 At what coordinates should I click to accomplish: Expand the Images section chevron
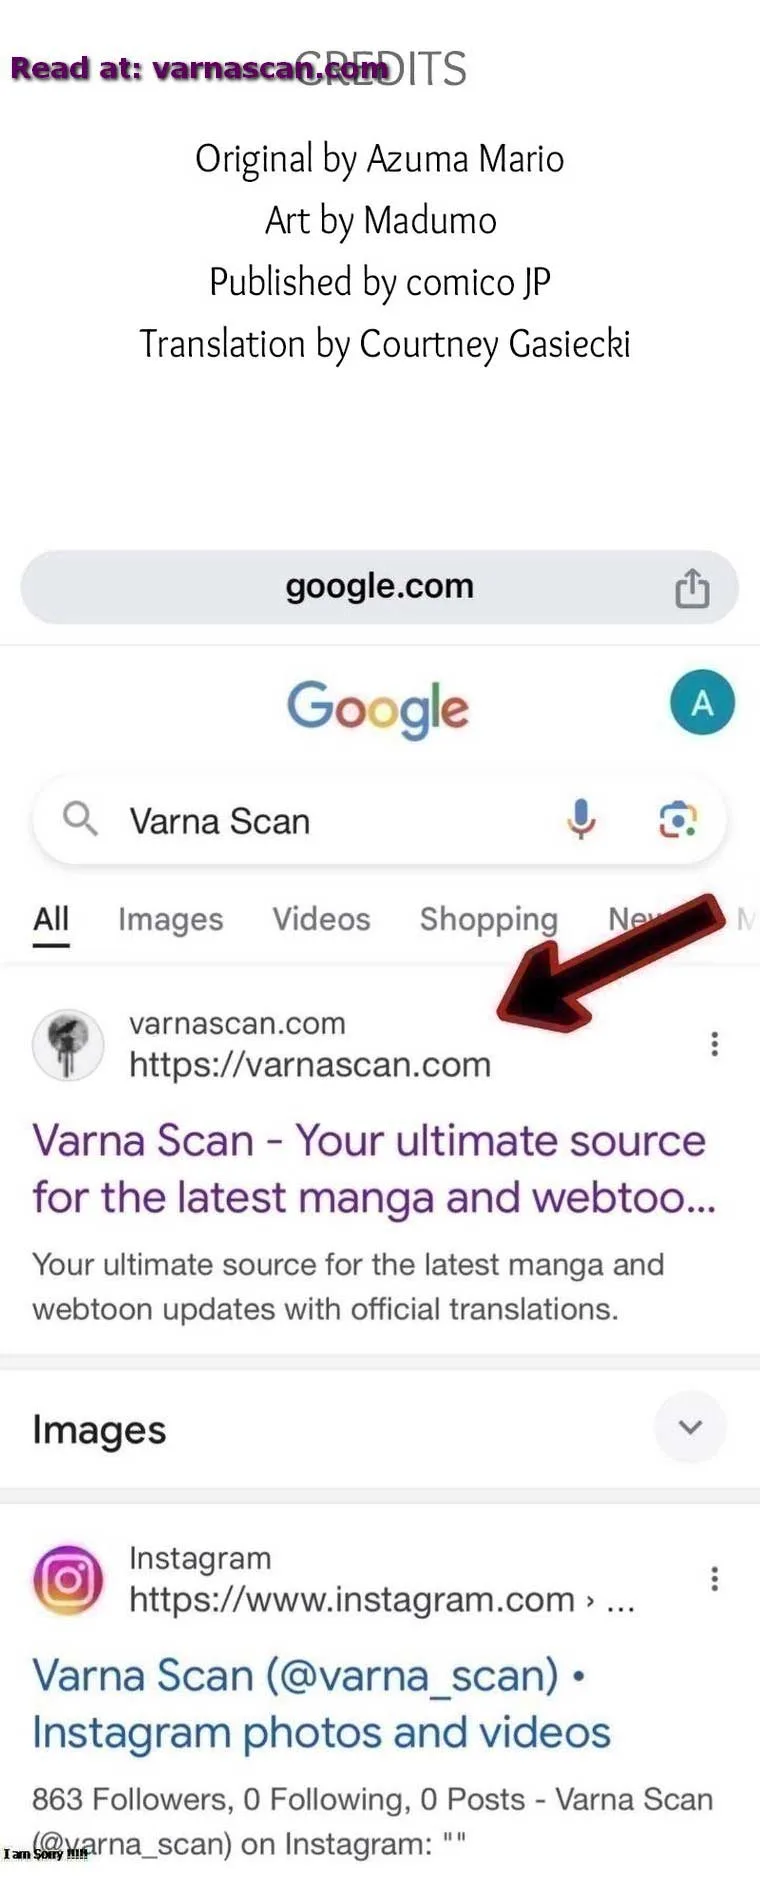tap(690, 1427)
